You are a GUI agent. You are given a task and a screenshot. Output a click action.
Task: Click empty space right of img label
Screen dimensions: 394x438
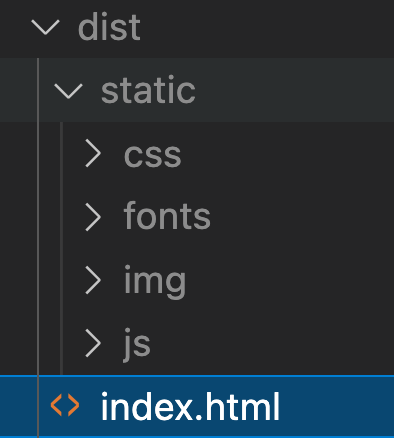[290, 280]
